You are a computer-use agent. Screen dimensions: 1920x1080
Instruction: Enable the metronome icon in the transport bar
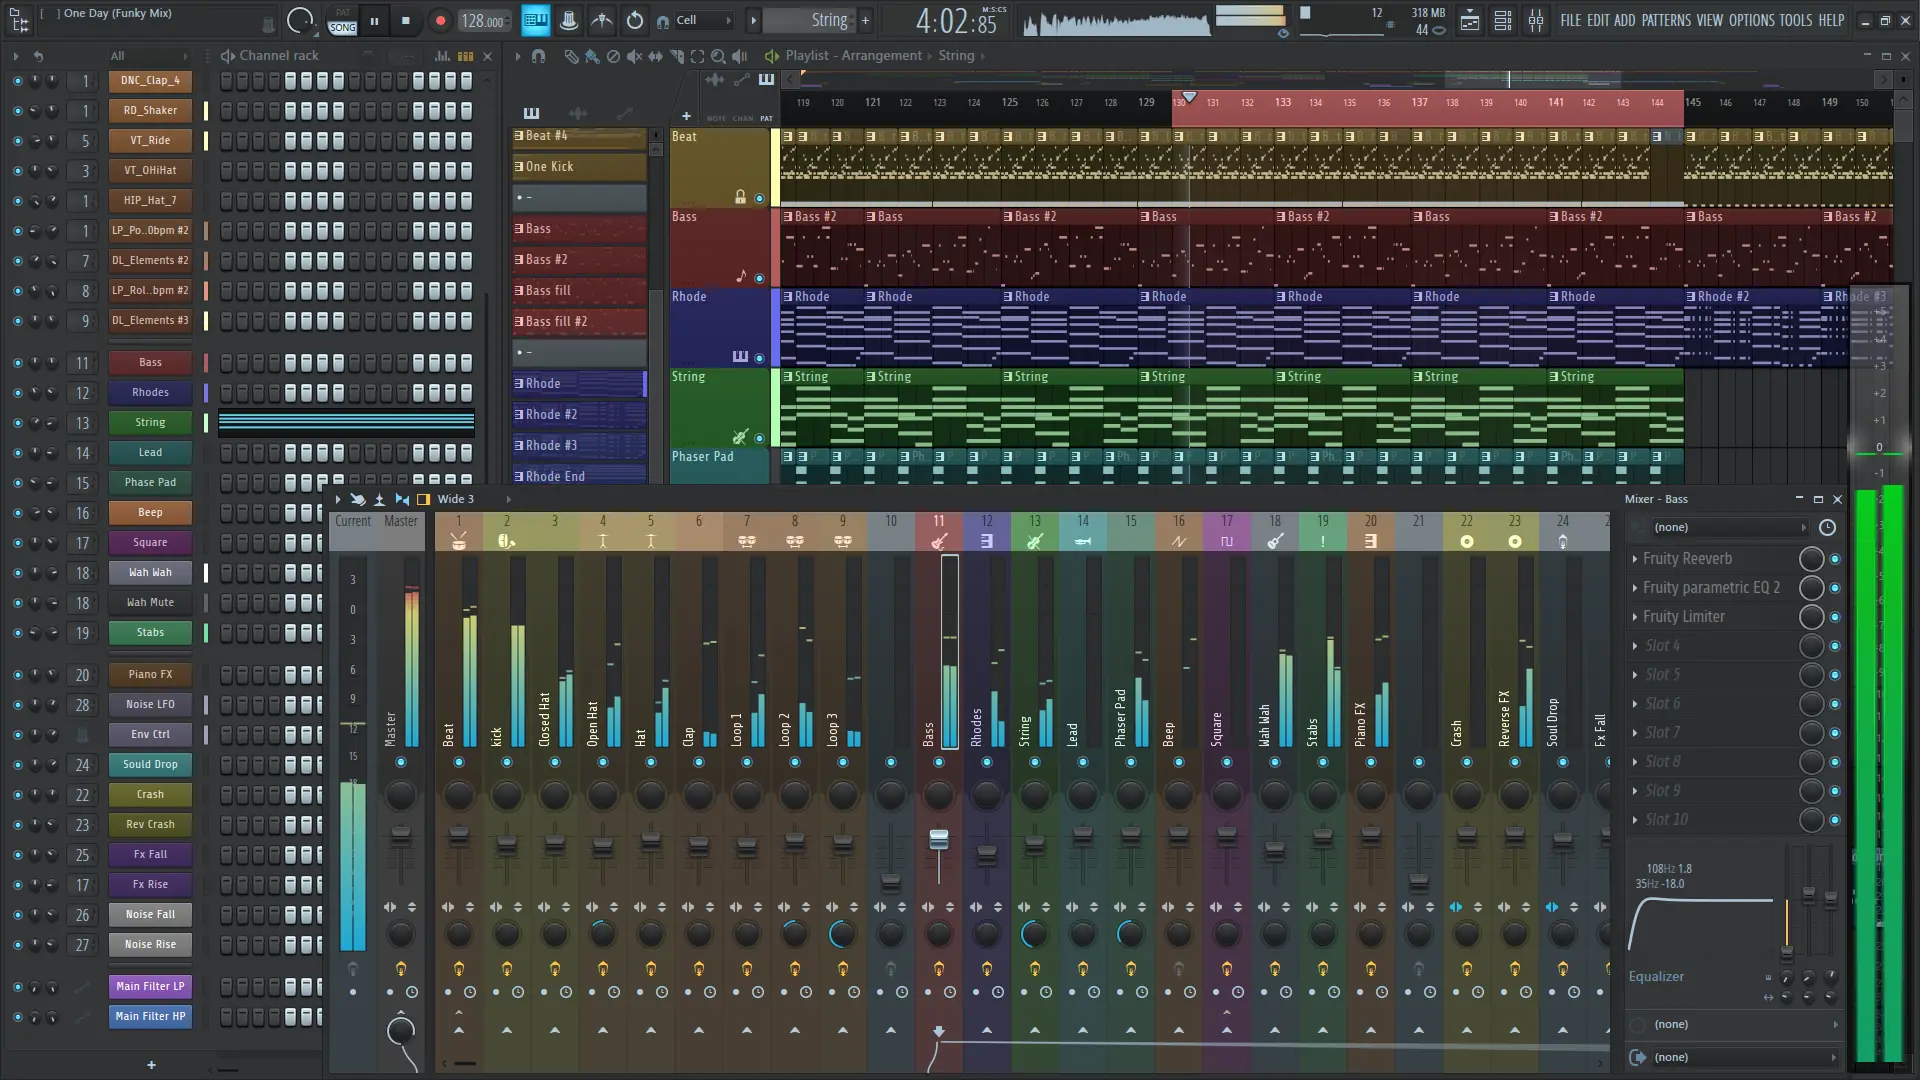(x=568, y=20)
